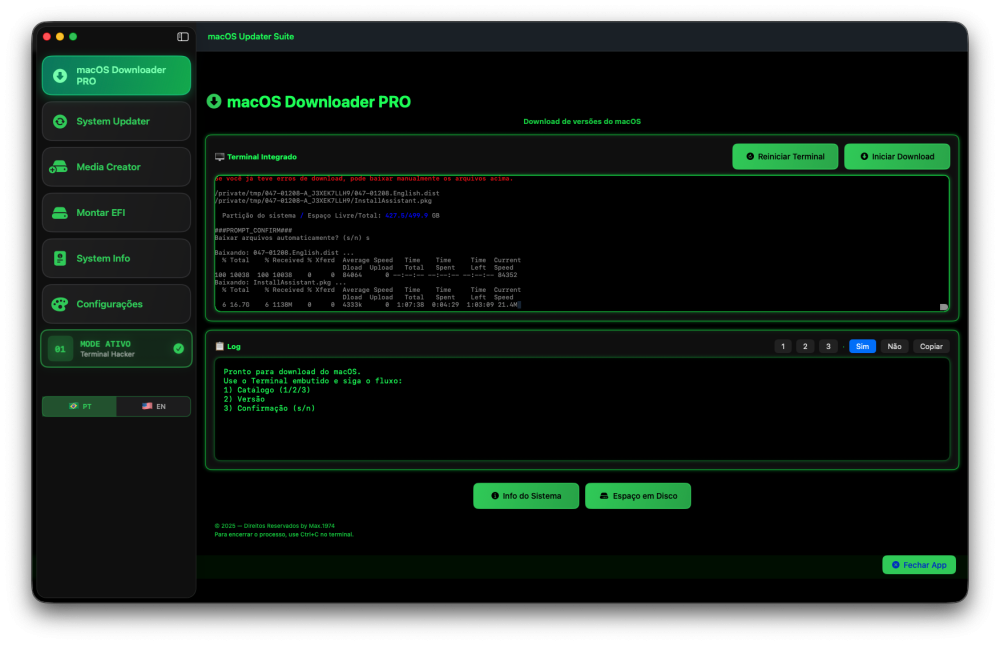Open Media Creator section
Screen dimensions: 1000x645
click(116, 167)
